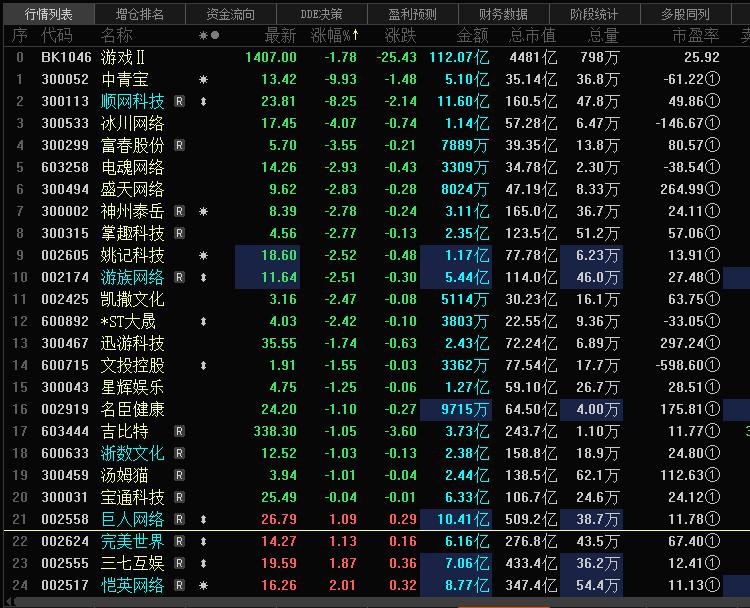Click the 名称 column header
This screenshot has width=750, height=608.
tap(116, 35)
